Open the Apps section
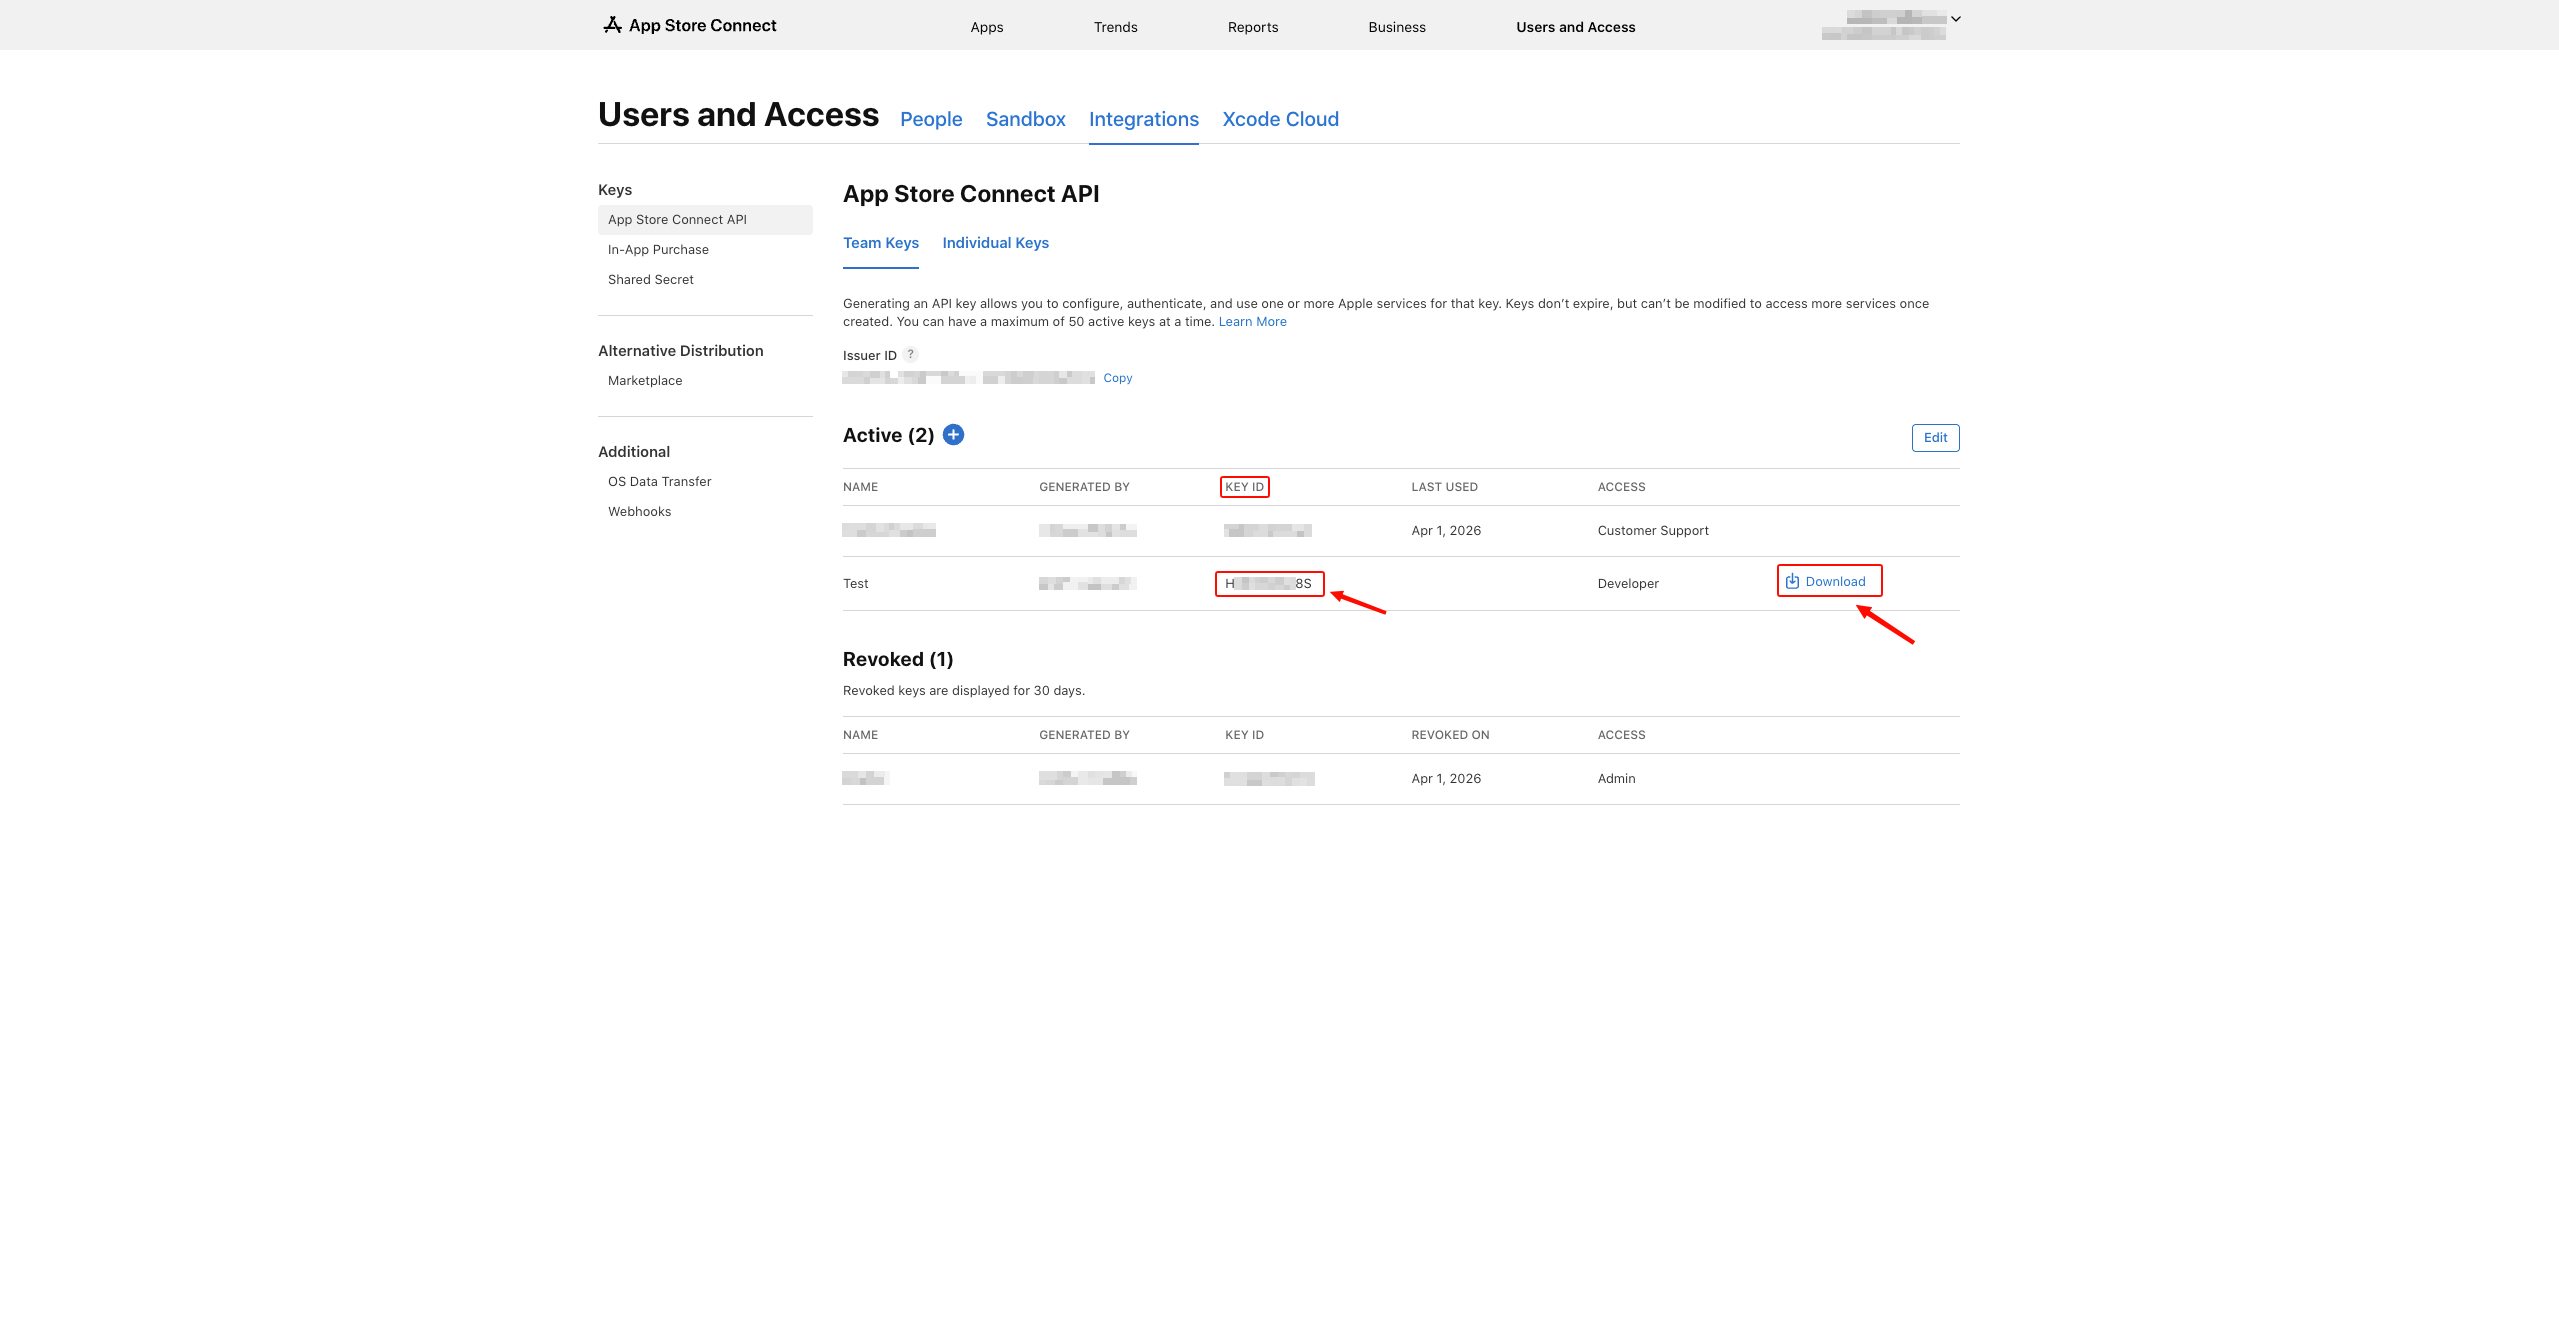This screenshot has width=2559, height=1318. click(x=987, y=27)
